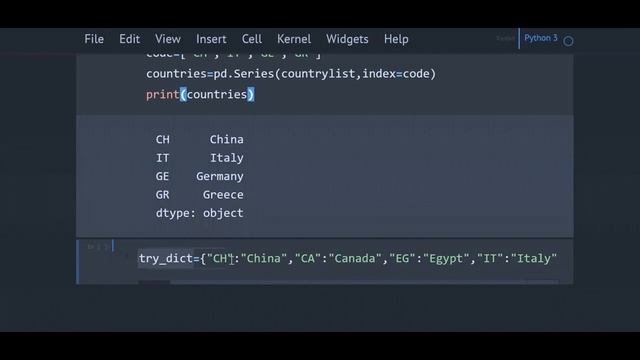Open the File menu

tap(94, 39)
